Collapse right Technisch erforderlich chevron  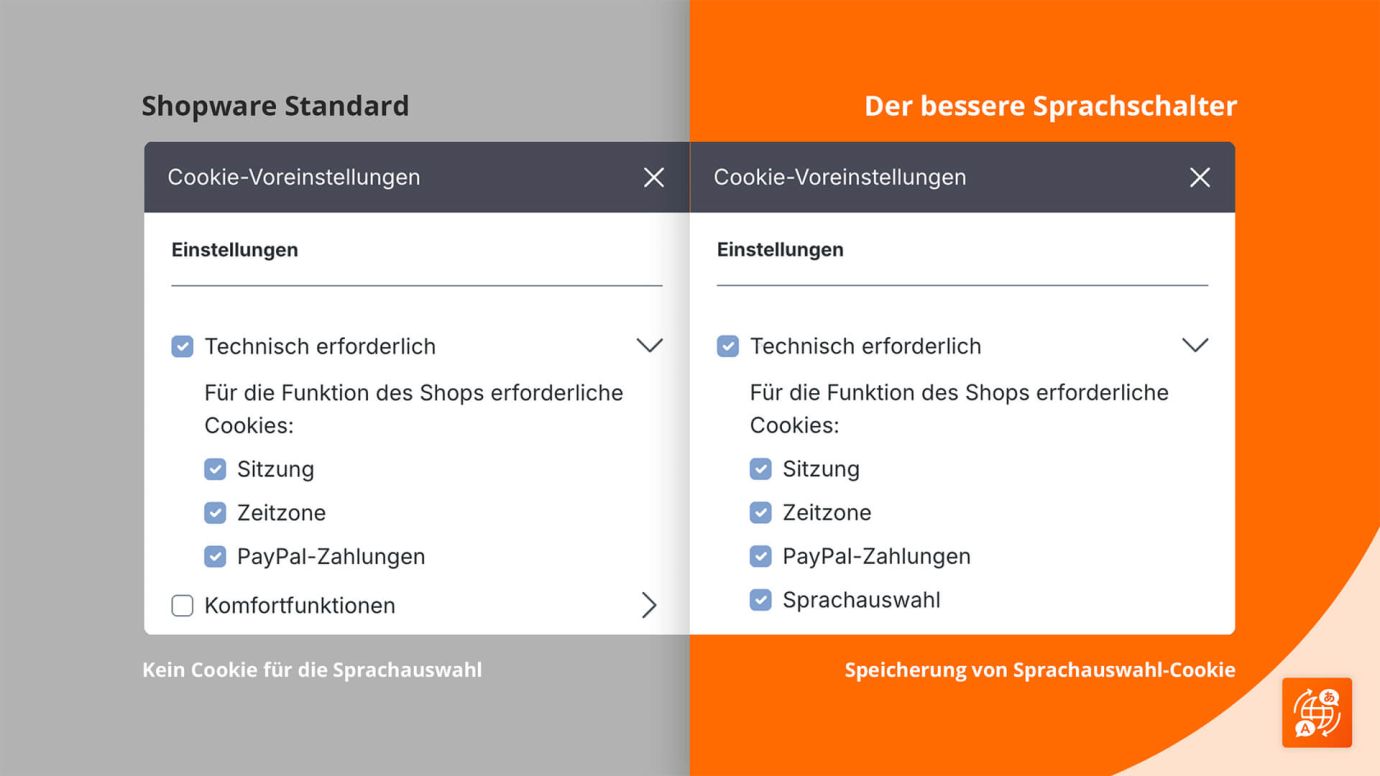(x=1195, y=346)
